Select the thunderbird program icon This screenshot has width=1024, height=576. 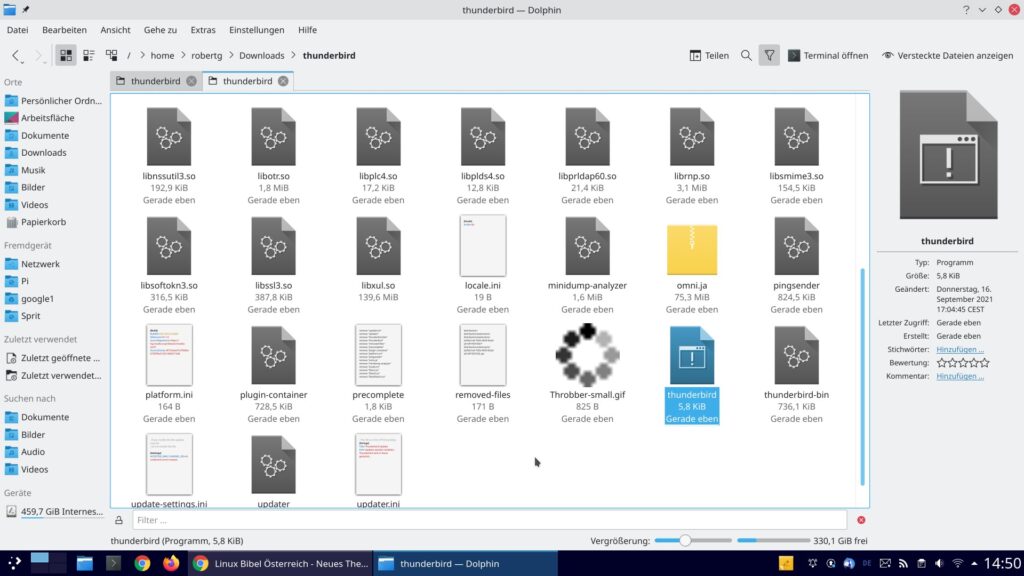pos(692,355)
